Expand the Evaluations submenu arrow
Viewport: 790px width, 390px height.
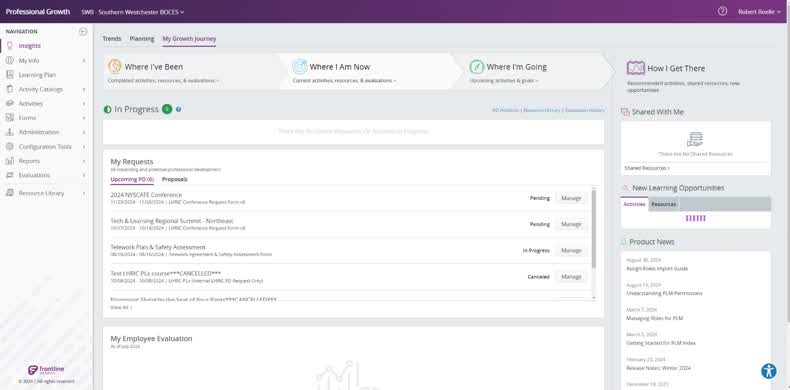pyautogui.click(x=84, y=175)
